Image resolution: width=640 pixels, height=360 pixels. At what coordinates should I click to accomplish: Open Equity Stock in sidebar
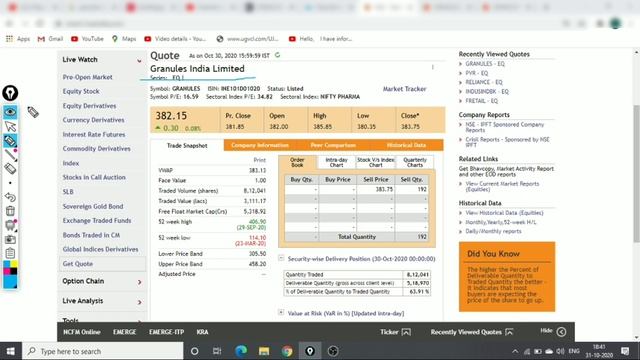tap(81, 91)
